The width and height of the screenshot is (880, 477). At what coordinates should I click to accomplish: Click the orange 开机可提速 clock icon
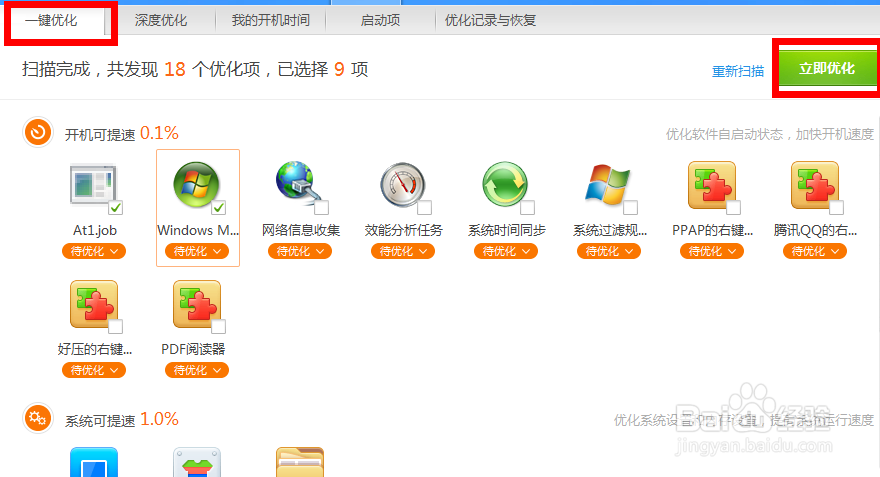tap(38, 132)
